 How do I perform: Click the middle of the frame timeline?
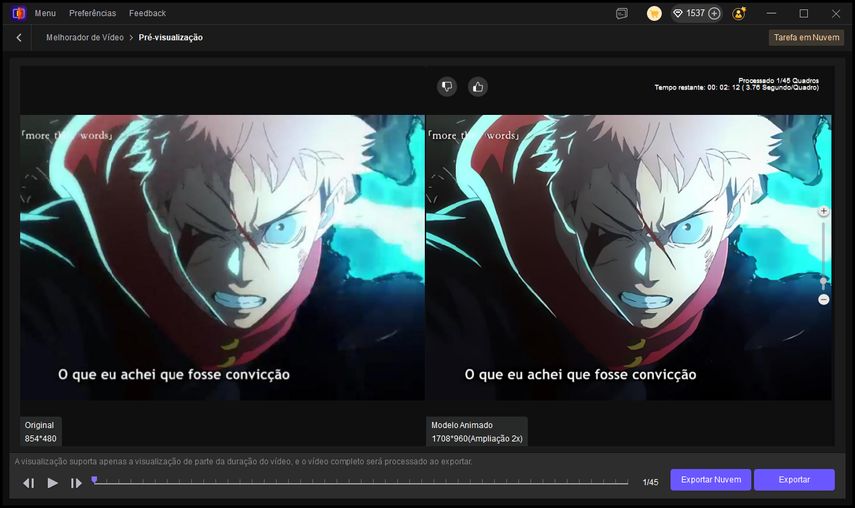coord(360,482)
